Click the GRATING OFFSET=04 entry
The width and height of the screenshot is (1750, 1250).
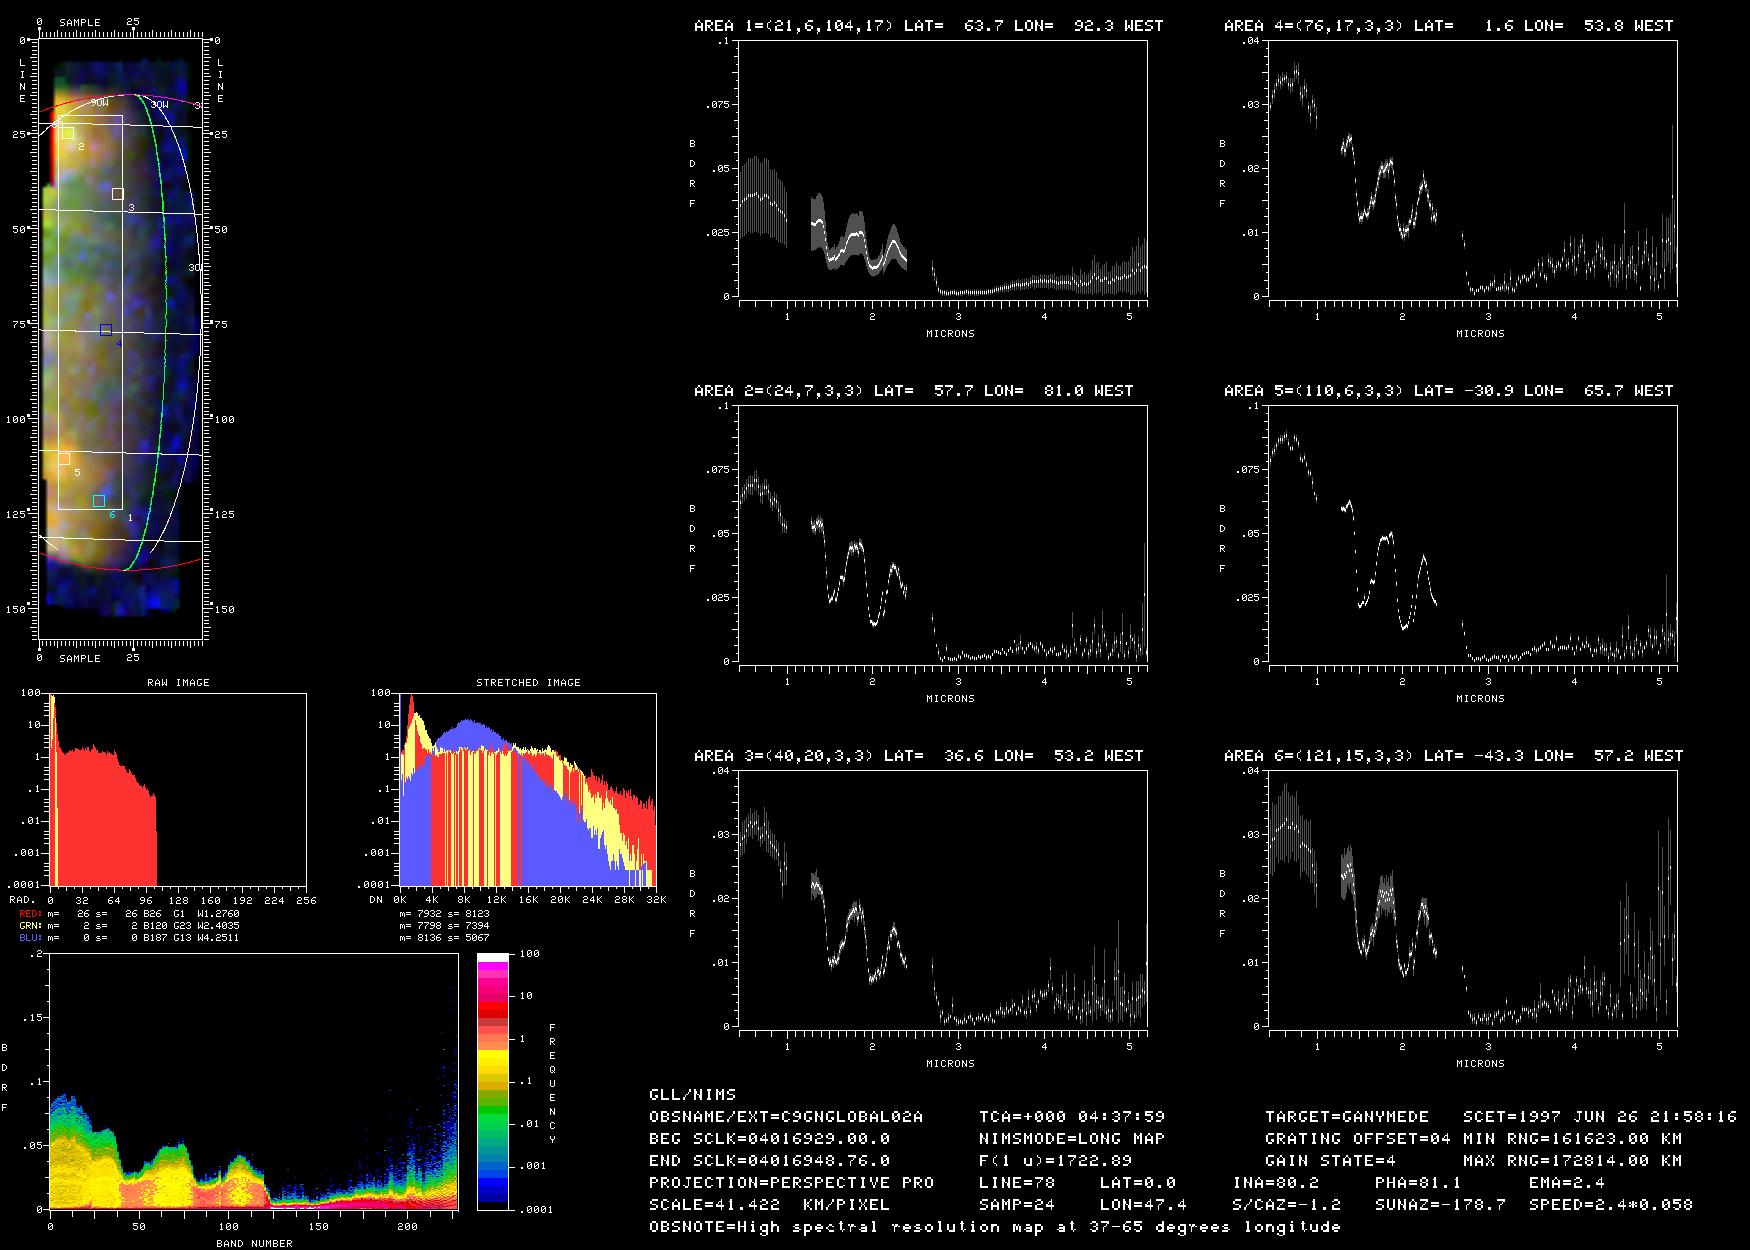tap(1358, 1139)
